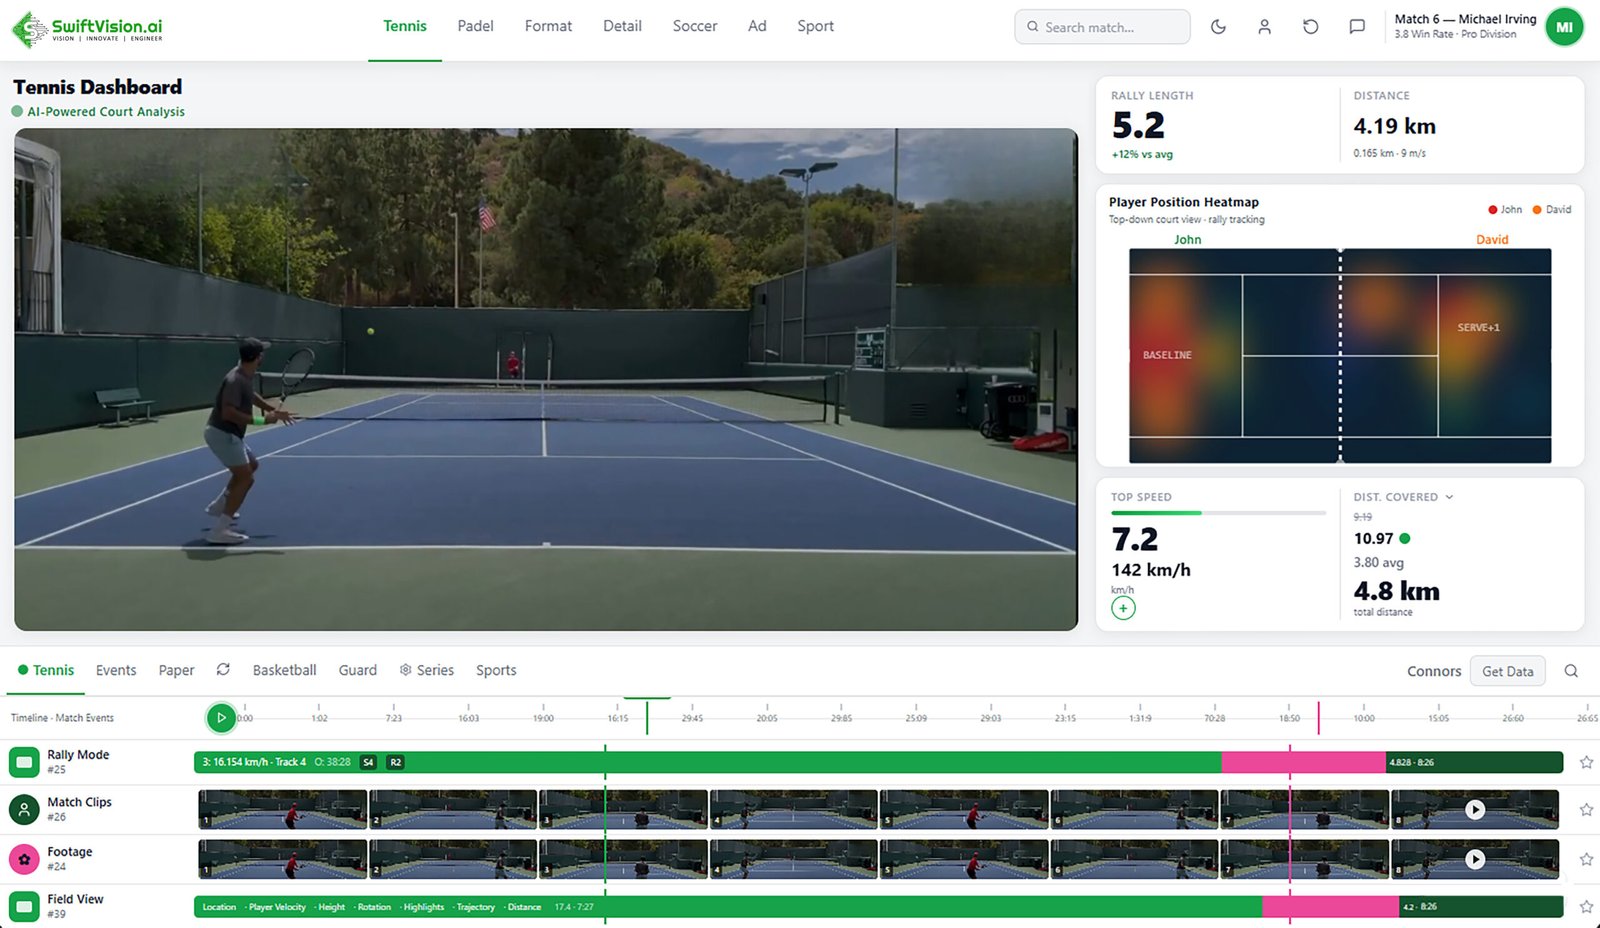Viewport: 1600px width, 928px height.
Task: Open the Series tab
Action: click(427, 670)
